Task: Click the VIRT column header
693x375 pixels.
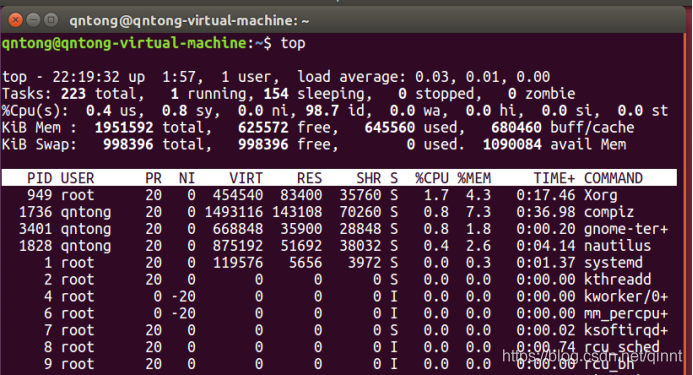Action: coord(246,178)
